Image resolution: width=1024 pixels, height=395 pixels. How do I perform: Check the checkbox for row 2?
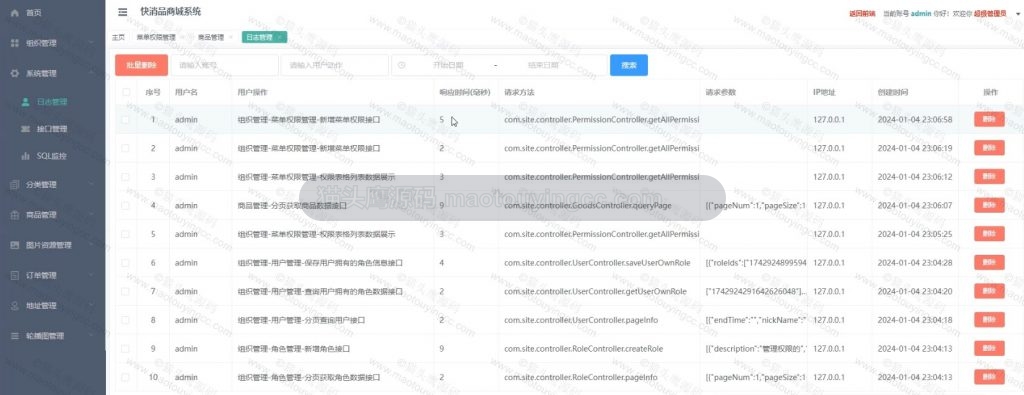pyautogui.click(x=125, y=148)
